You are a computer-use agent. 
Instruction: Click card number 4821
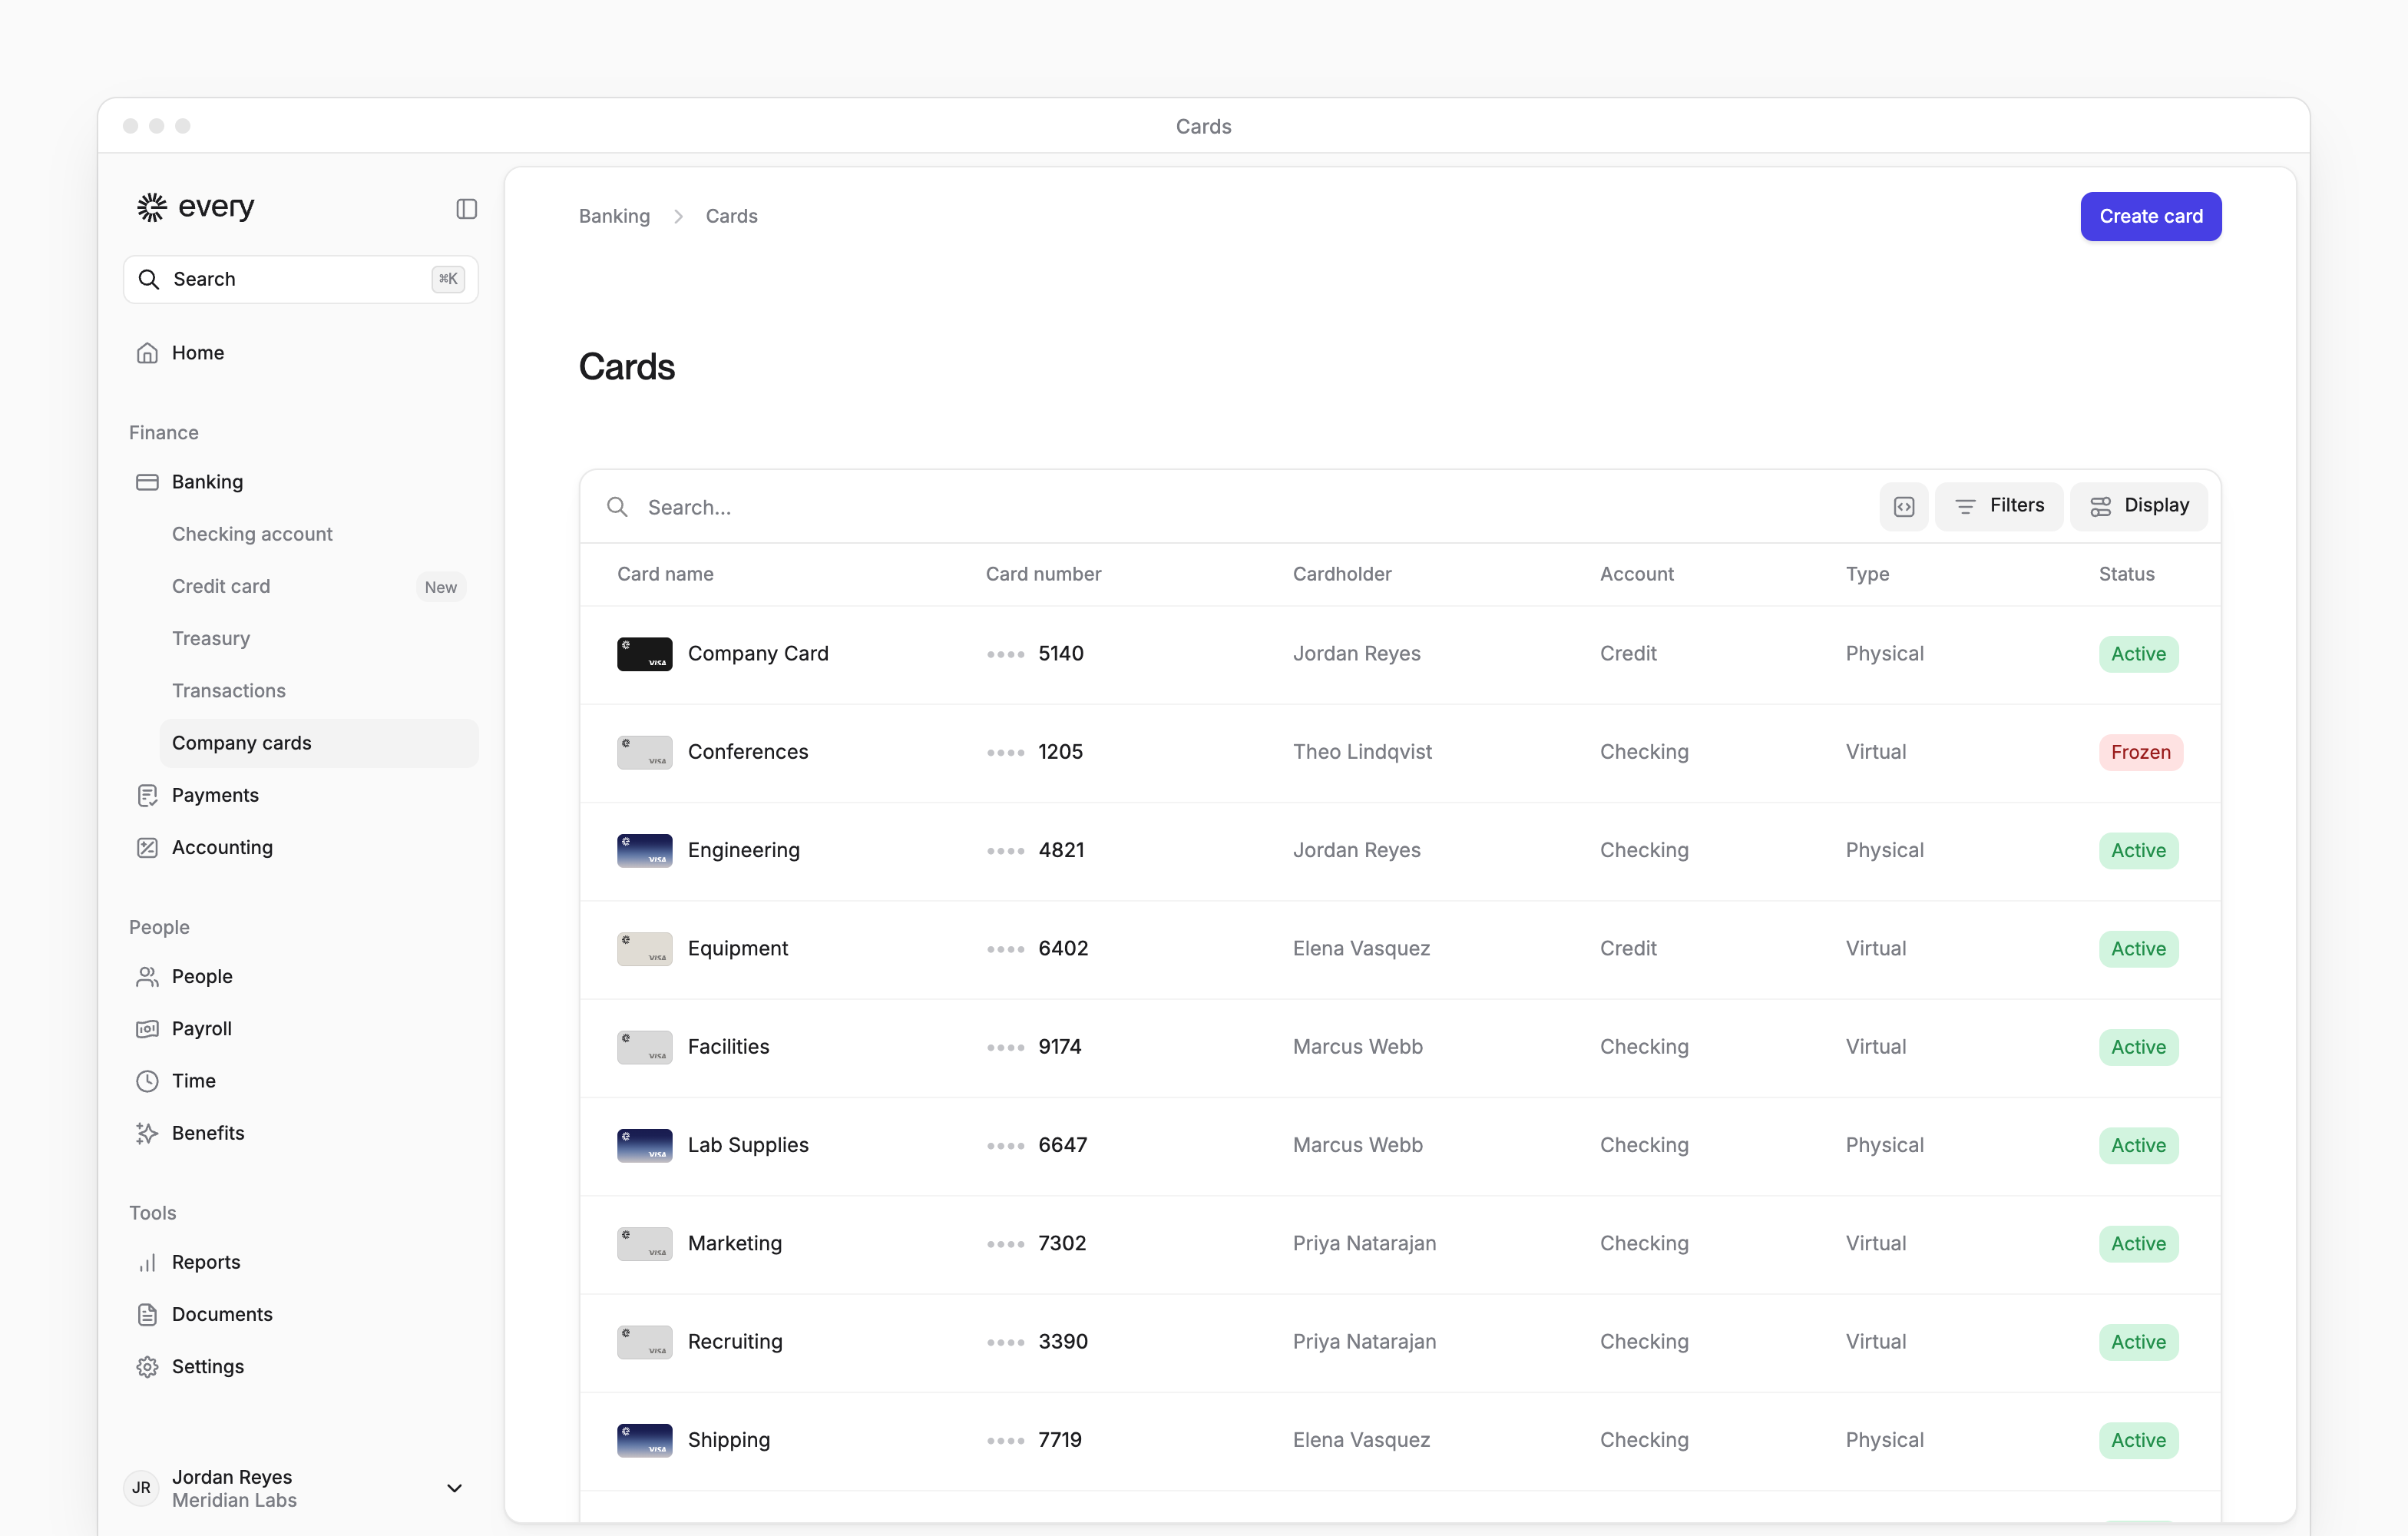point(1061,850)
